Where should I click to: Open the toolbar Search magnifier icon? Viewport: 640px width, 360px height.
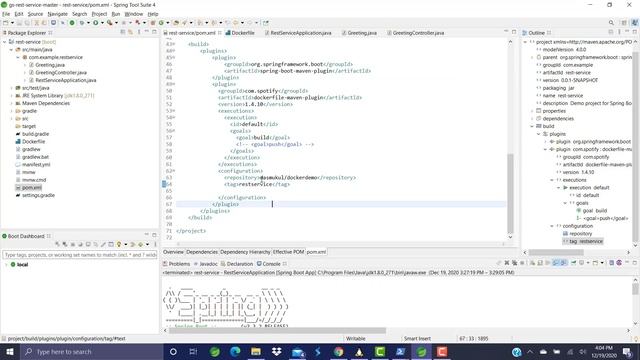pos(611,23)
